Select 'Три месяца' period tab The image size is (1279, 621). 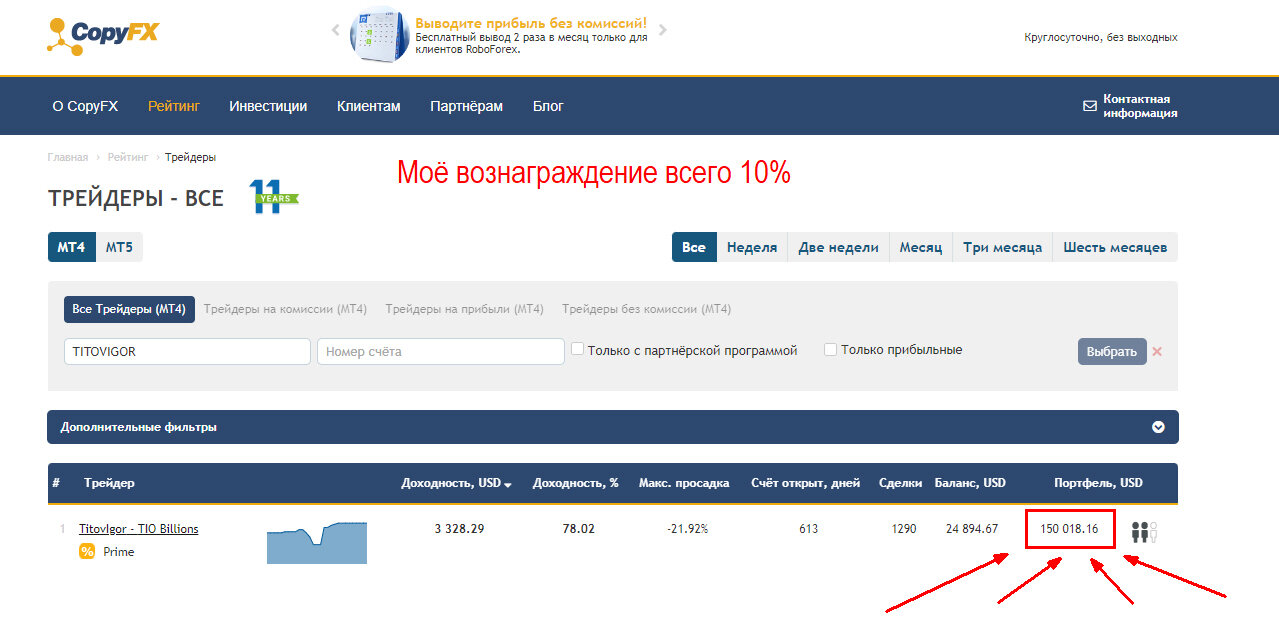pyautogui.click(x=1002, y=247)
